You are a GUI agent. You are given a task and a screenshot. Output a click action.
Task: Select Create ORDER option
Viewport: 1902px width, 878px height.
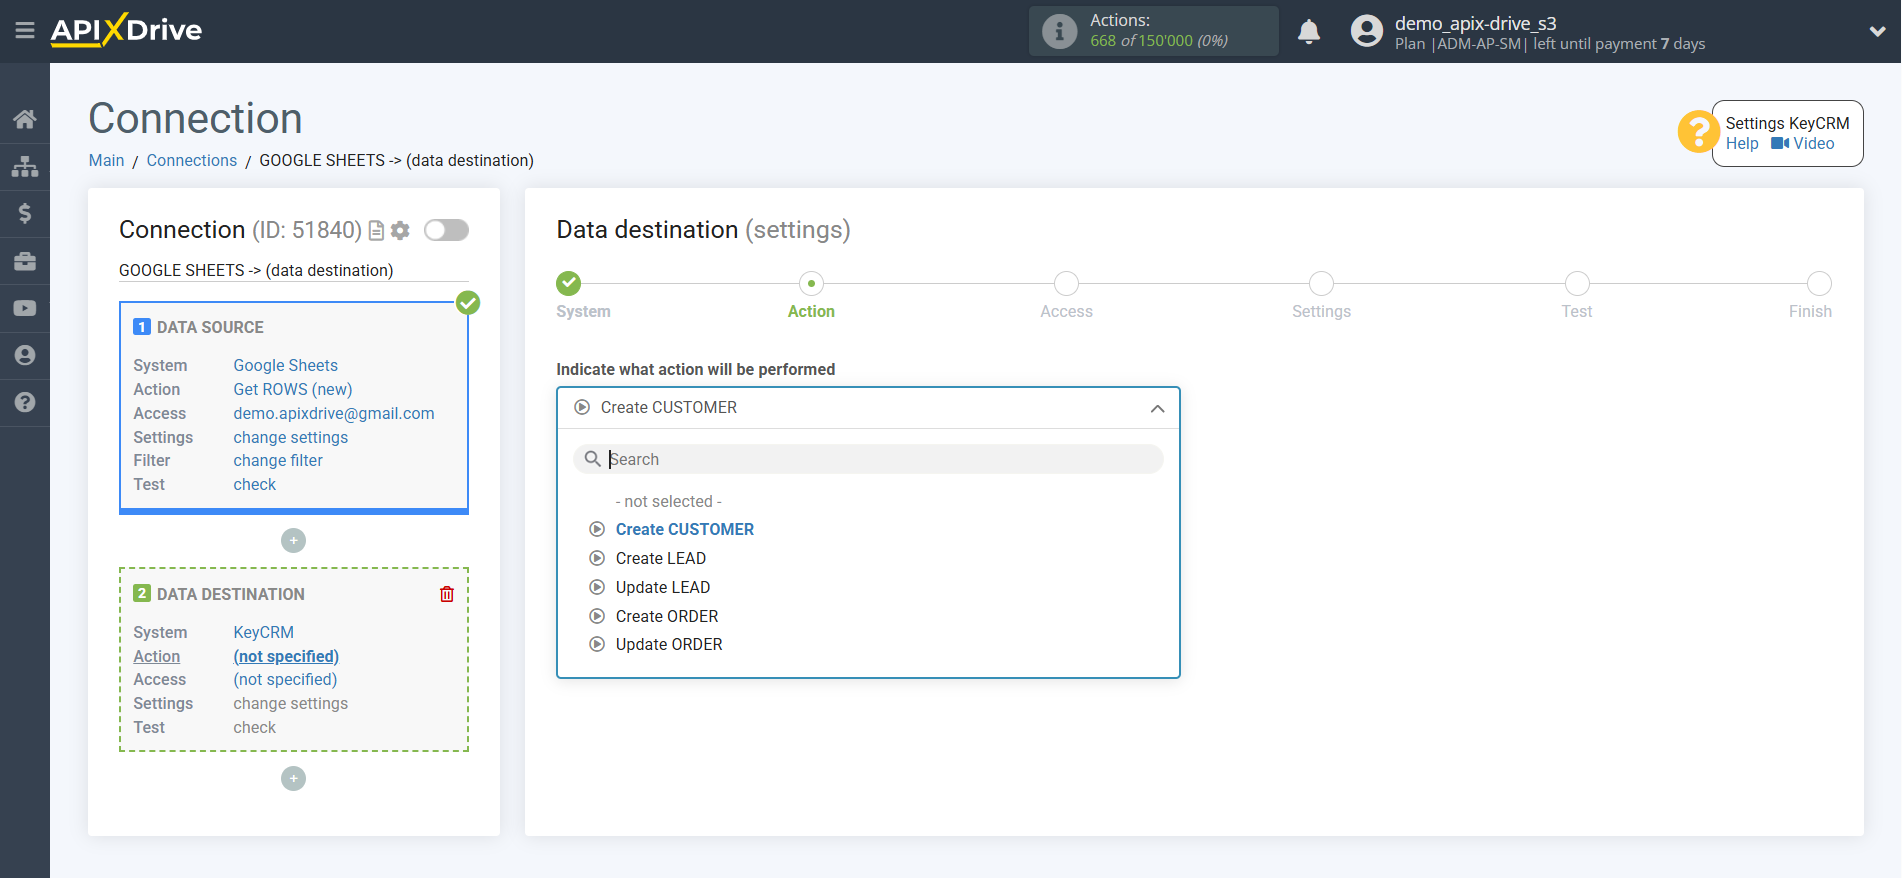[667, 616]
